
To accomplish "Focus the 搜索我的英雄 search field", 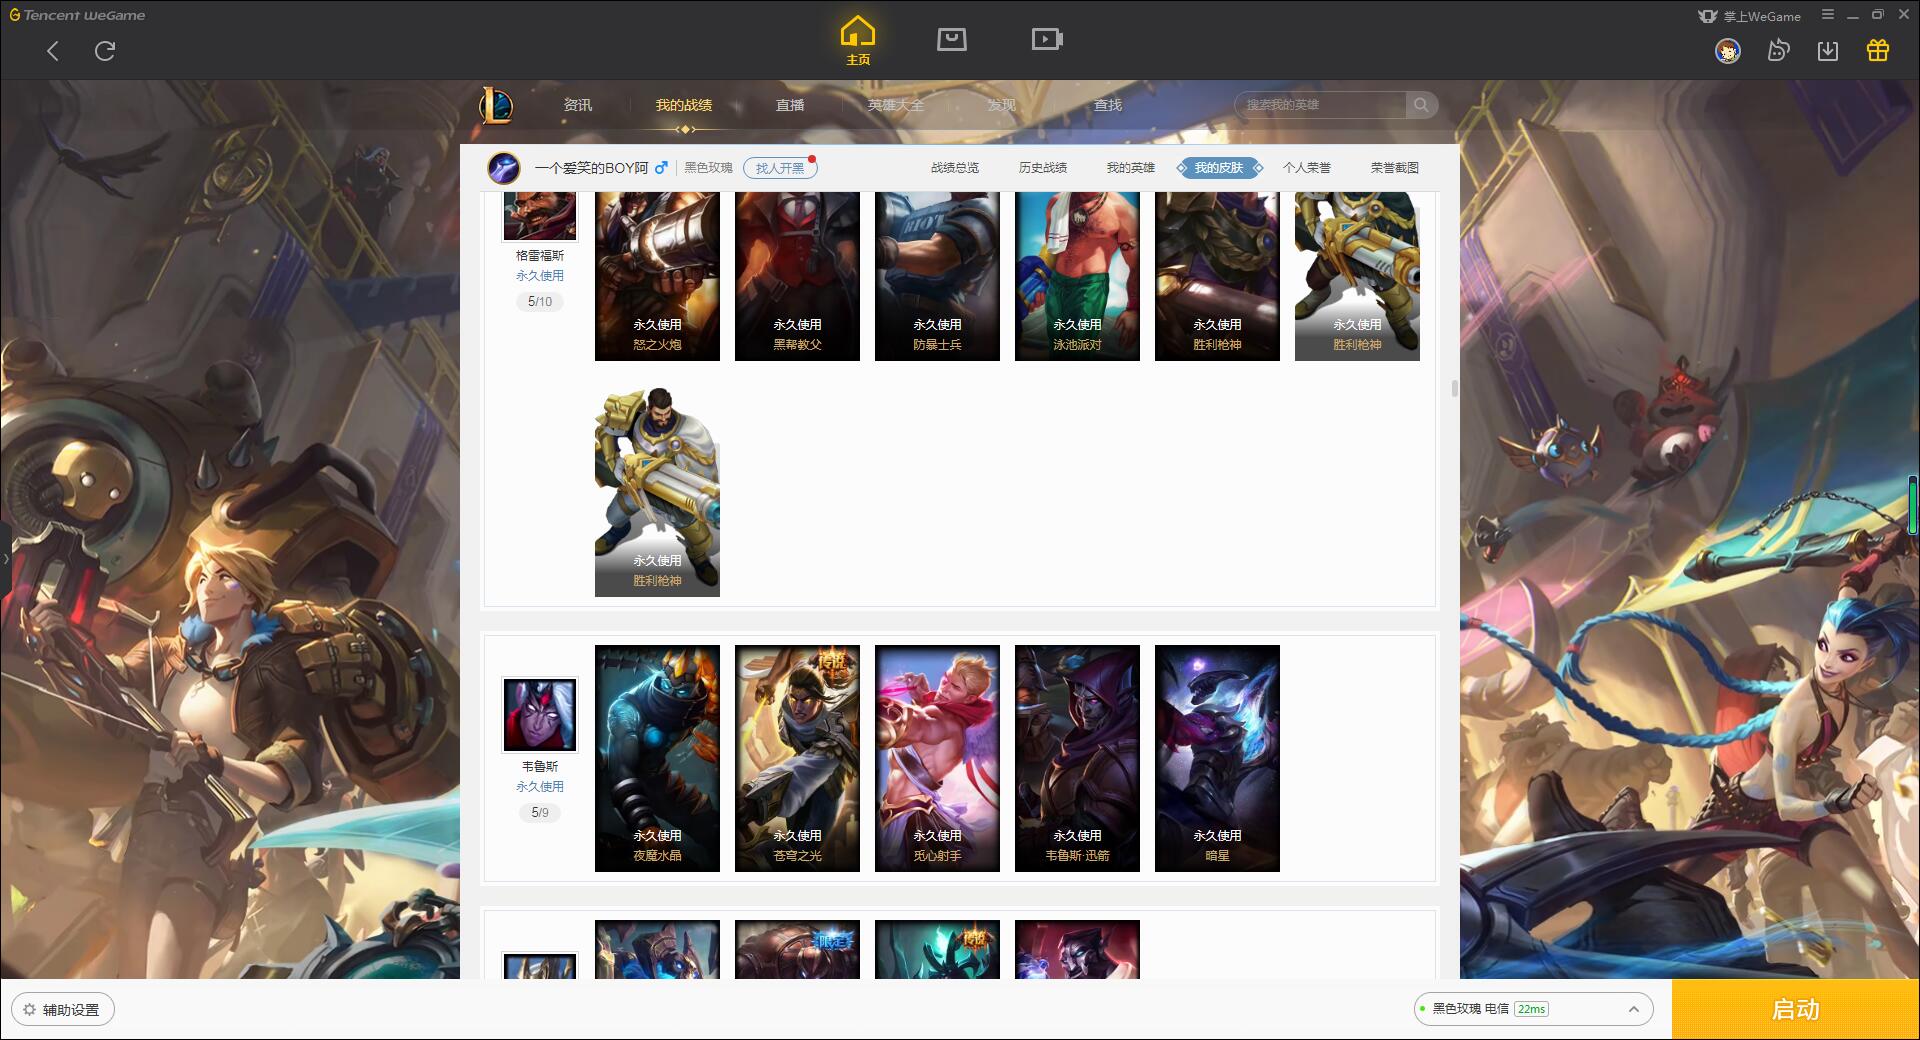I will pyautogui.click(x=1320, y=105).
